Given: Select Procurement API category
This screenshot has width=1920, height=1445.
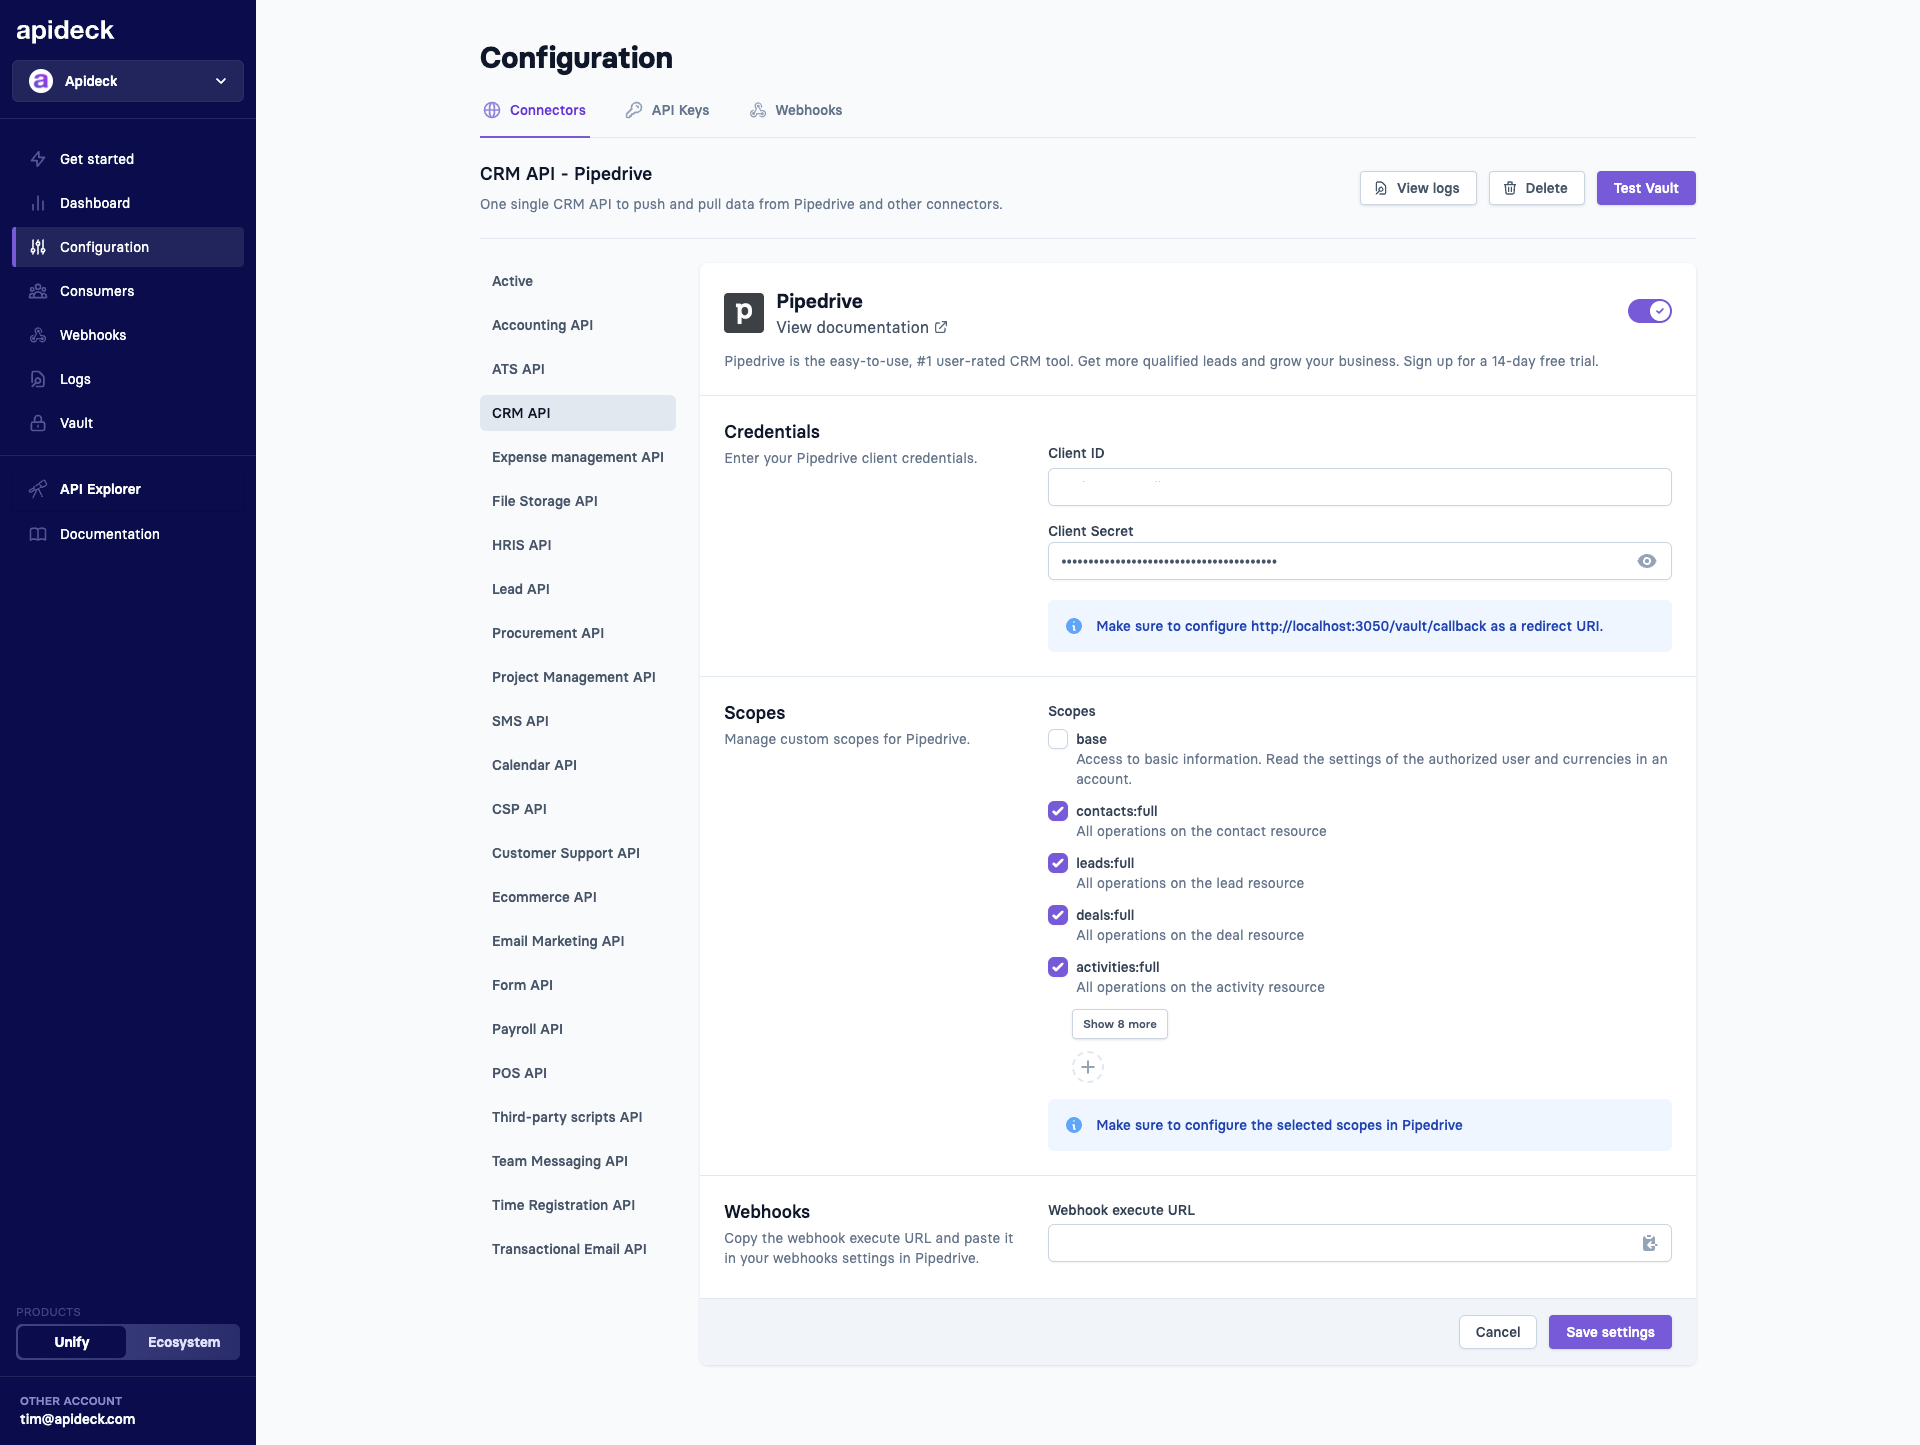Looking at the screenshot, I should pos(578,633).
